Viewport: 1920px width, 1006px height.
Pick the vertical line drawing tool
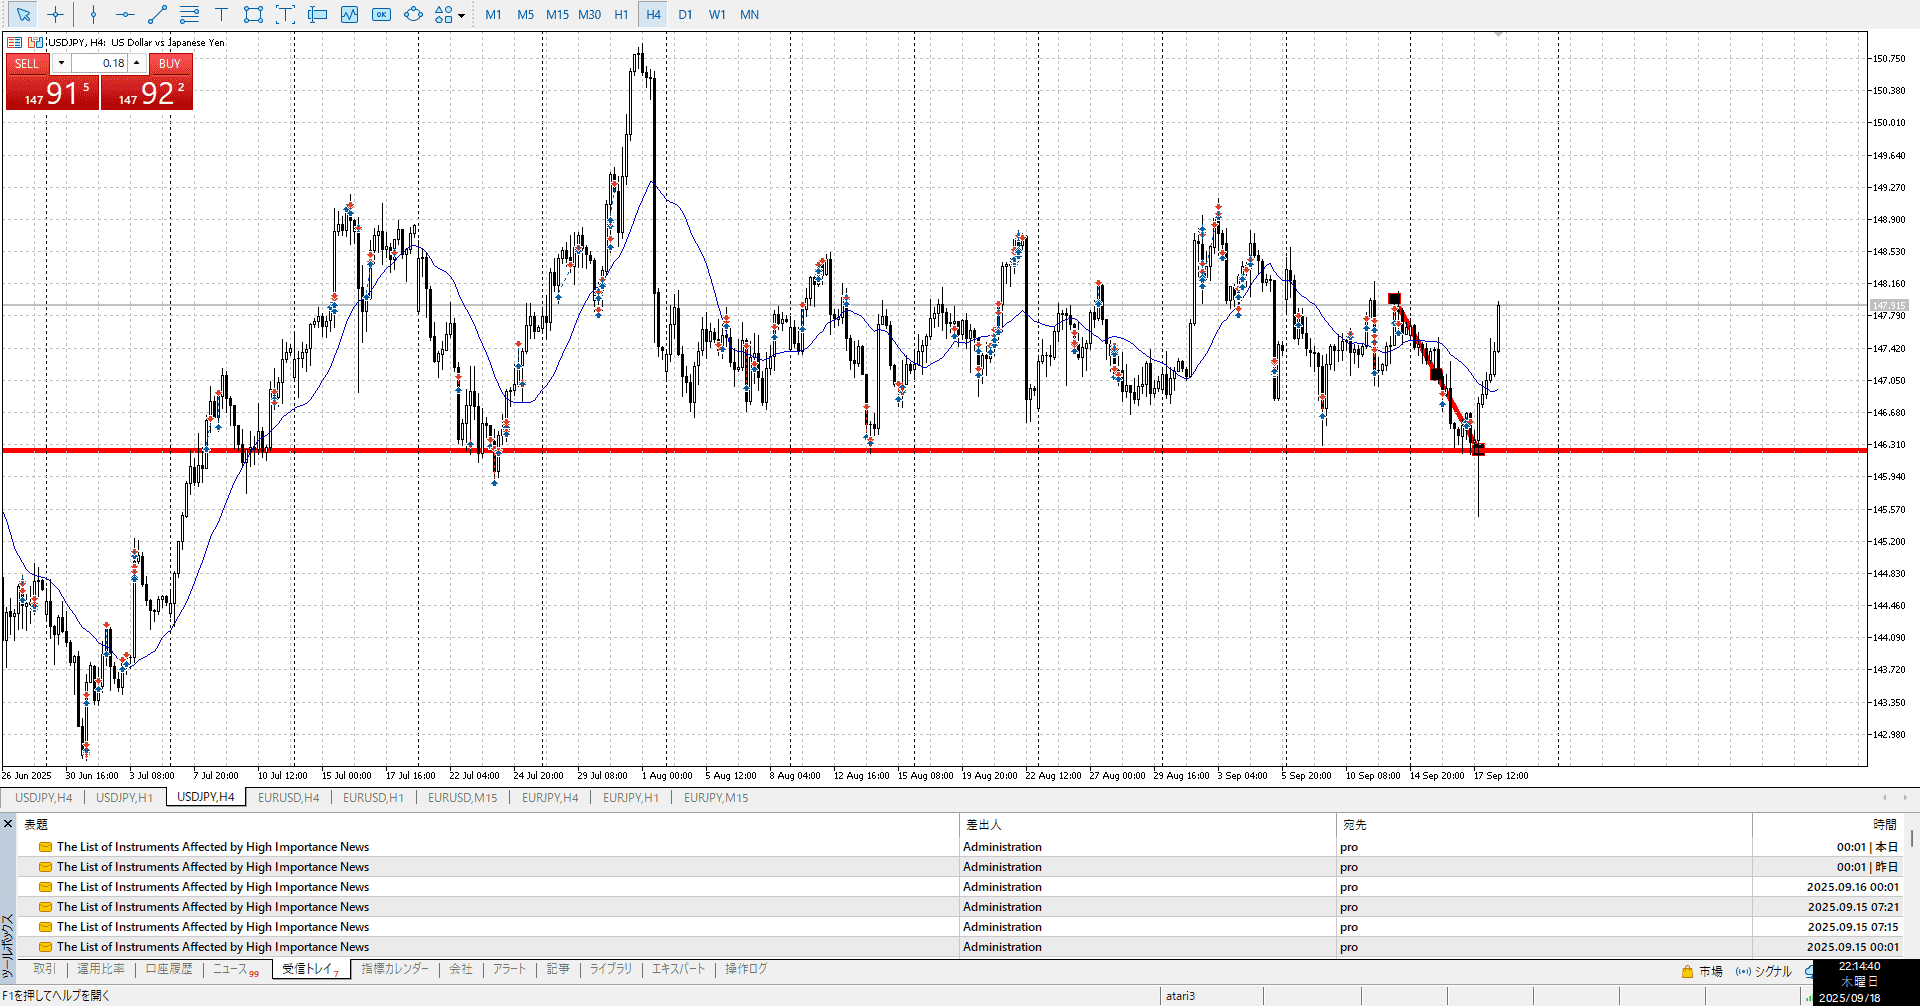click(x=93, y=15)
